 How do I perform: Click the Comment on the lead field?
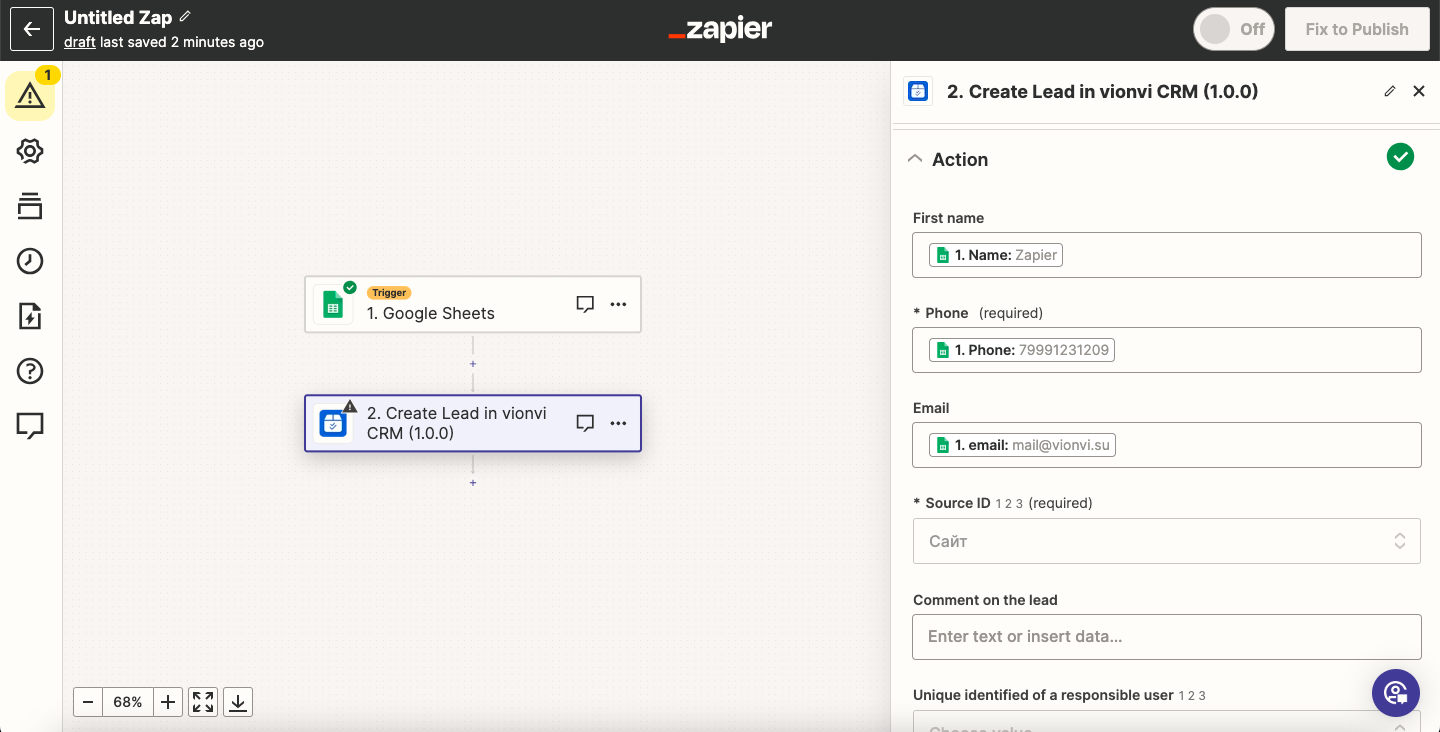point(1167,636)
